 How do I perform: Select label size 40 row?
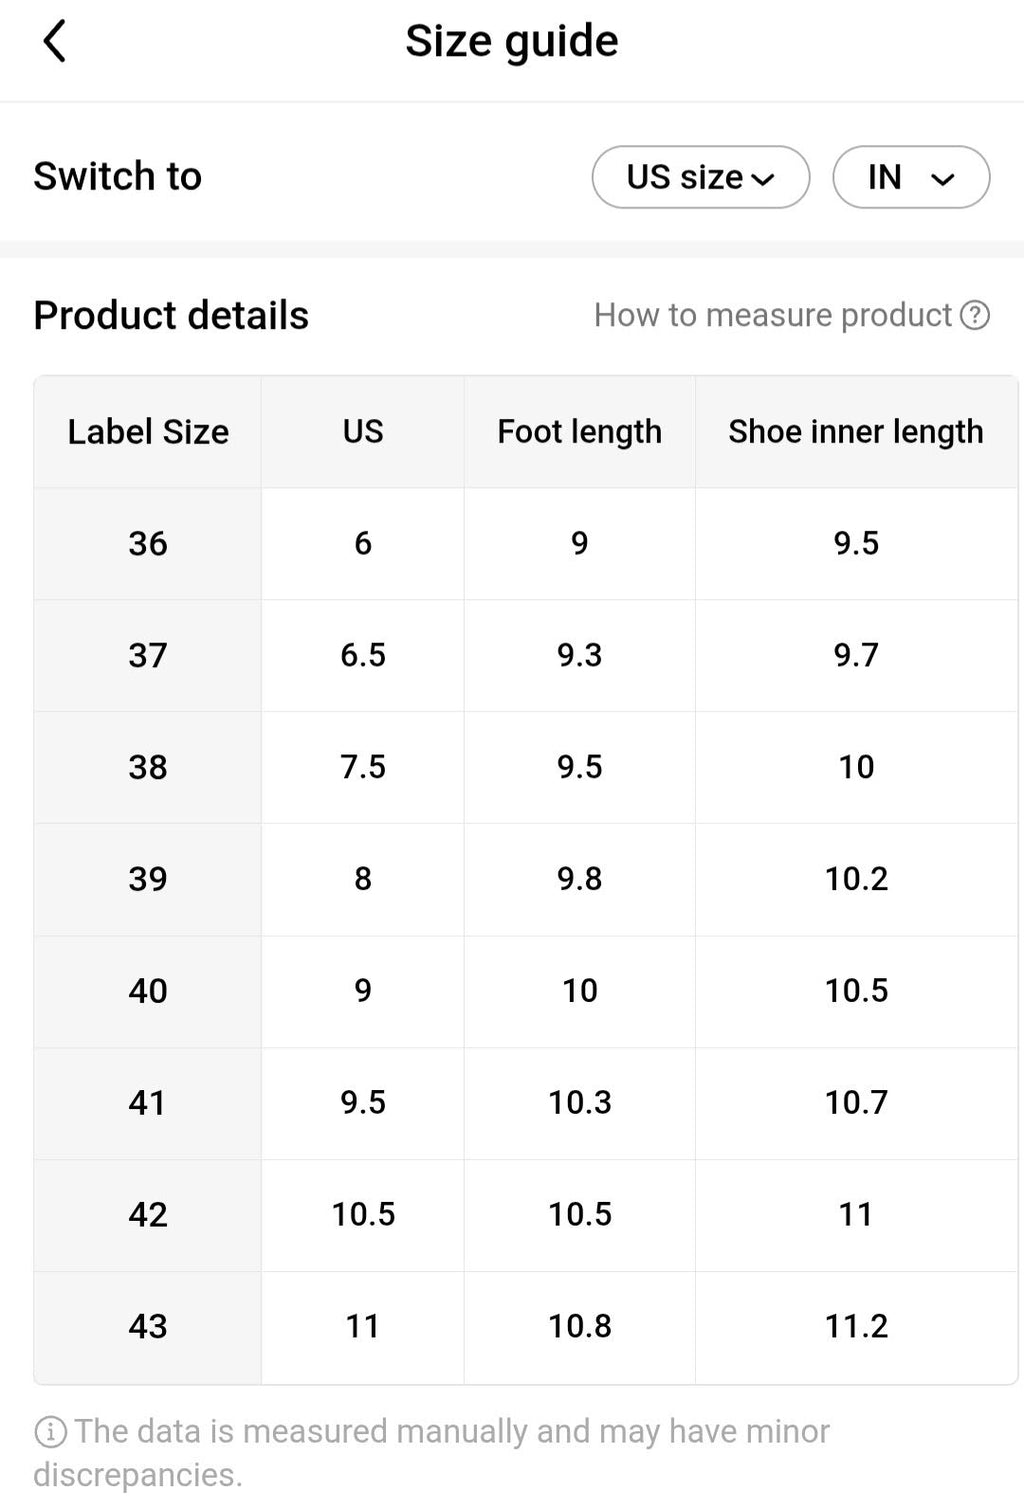[x=148, y=991]
